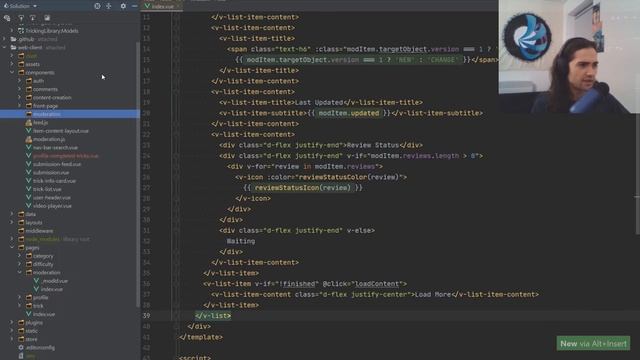Expand the store folder
Viewport: 640px width, 360px height.
point(12,339)
